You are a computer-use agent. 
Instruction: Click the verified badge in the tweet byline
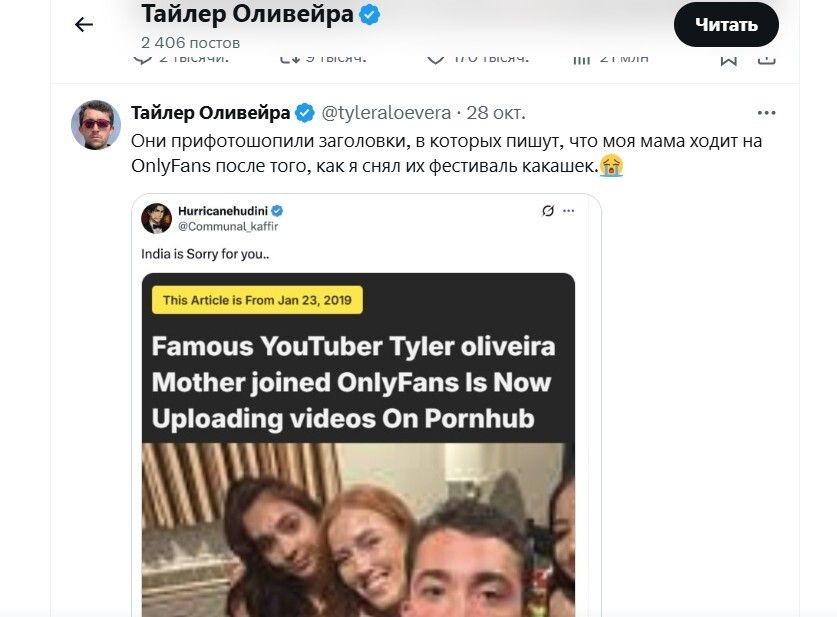click(x=305, y=113)
